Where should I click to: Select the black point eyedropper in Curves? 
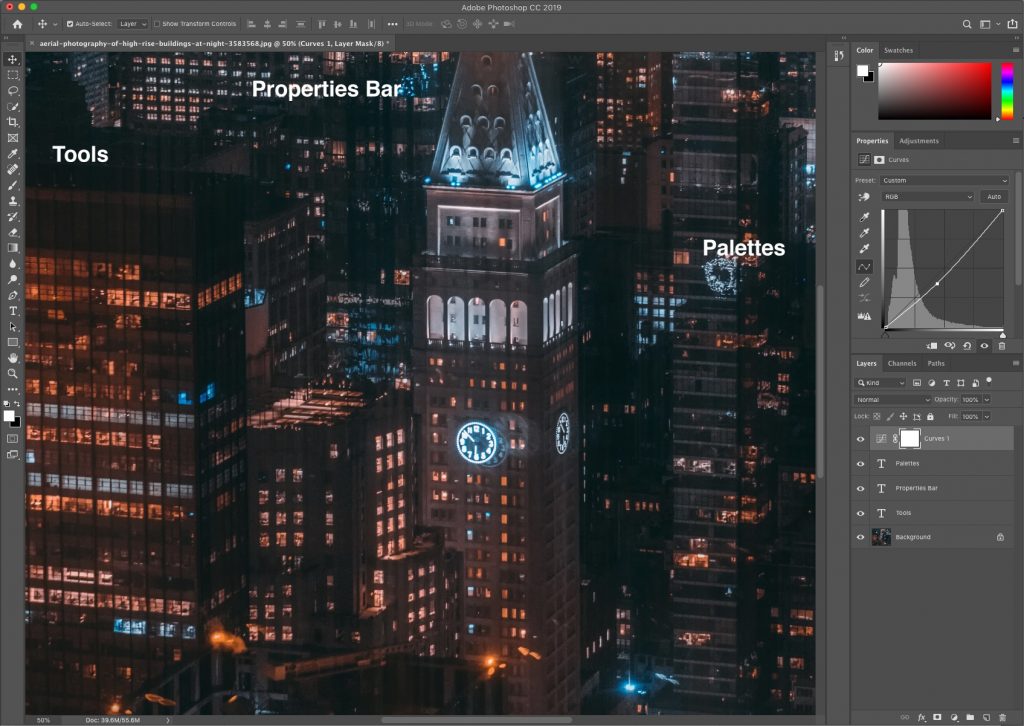click(864, 217)
